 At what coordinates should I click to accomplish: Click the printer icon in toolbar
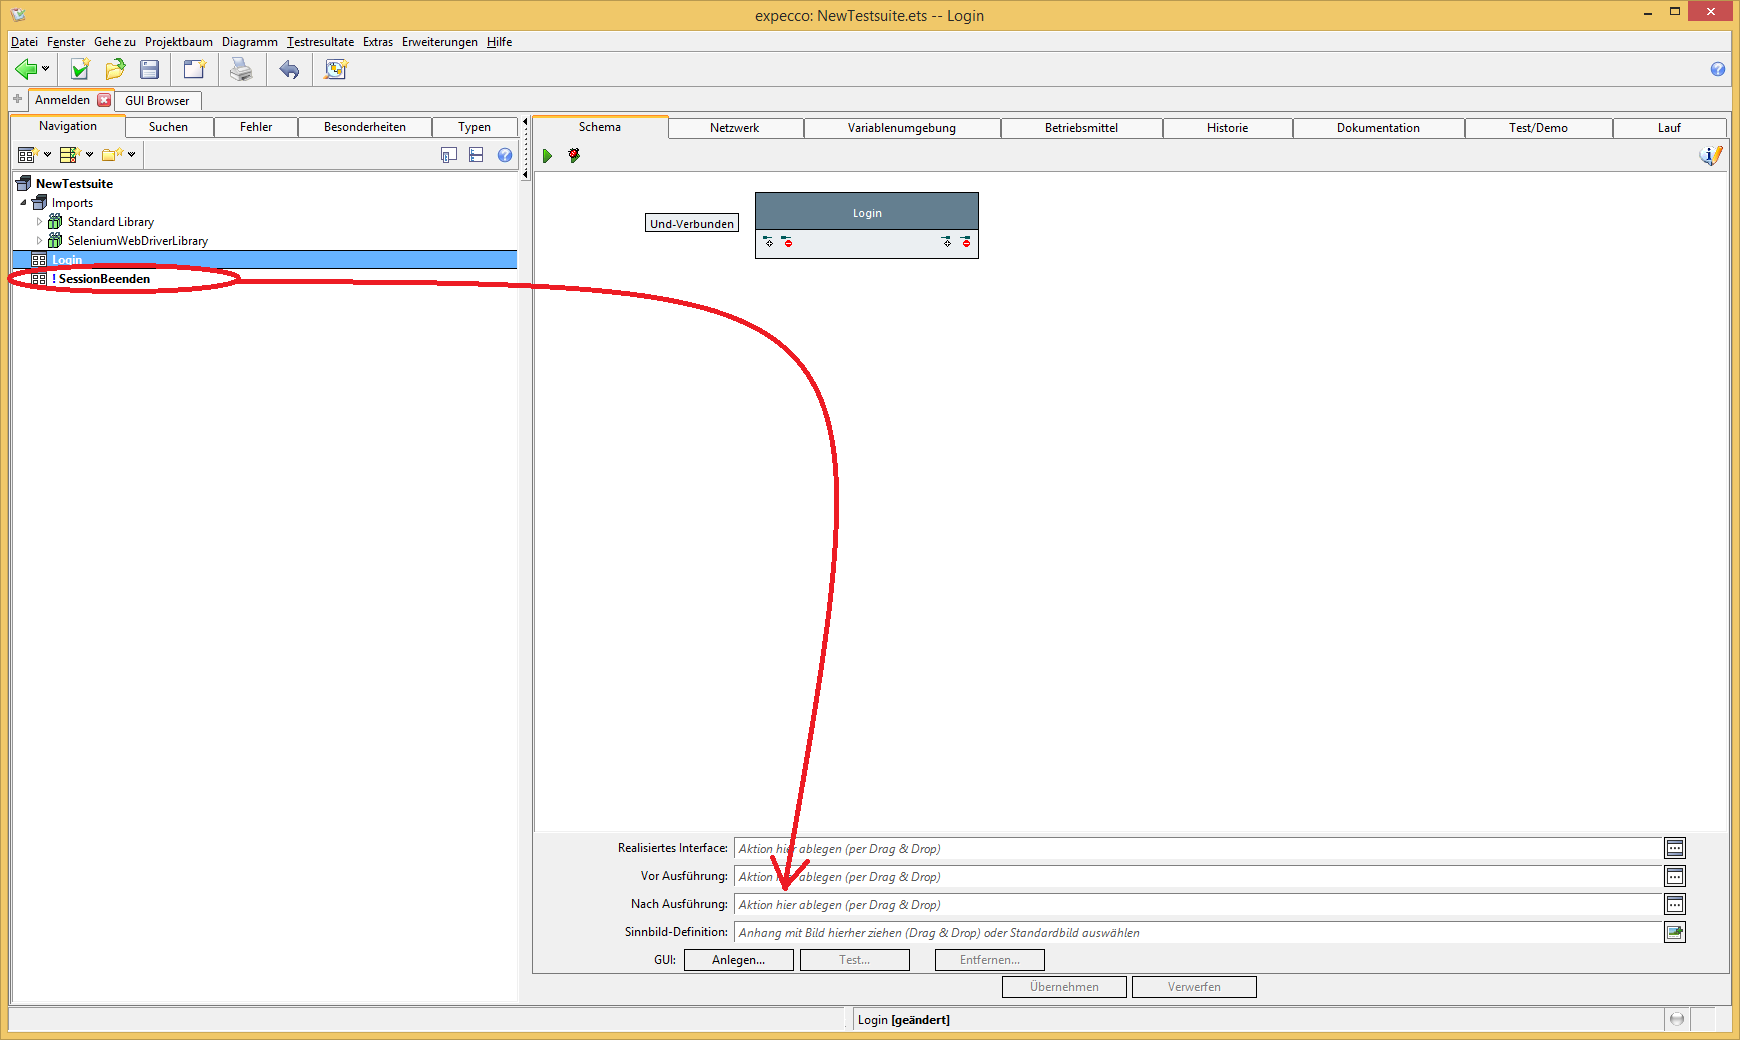241,69
